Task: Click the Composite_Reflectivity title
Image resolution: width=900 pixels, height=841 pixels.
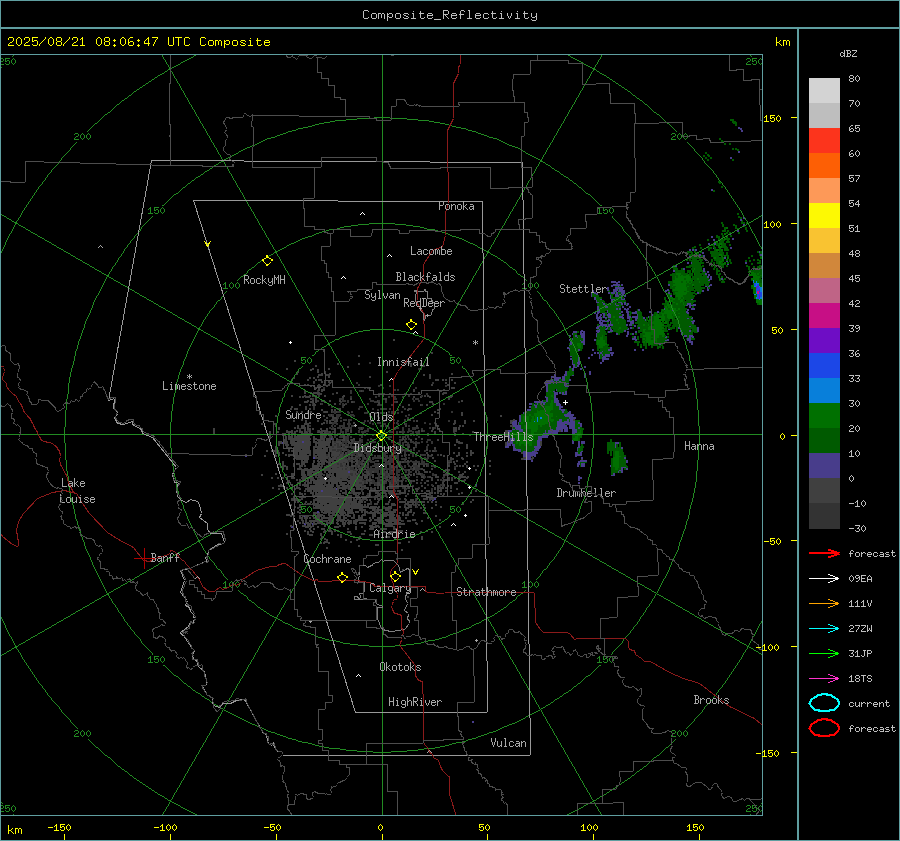Action: [450, 15]
